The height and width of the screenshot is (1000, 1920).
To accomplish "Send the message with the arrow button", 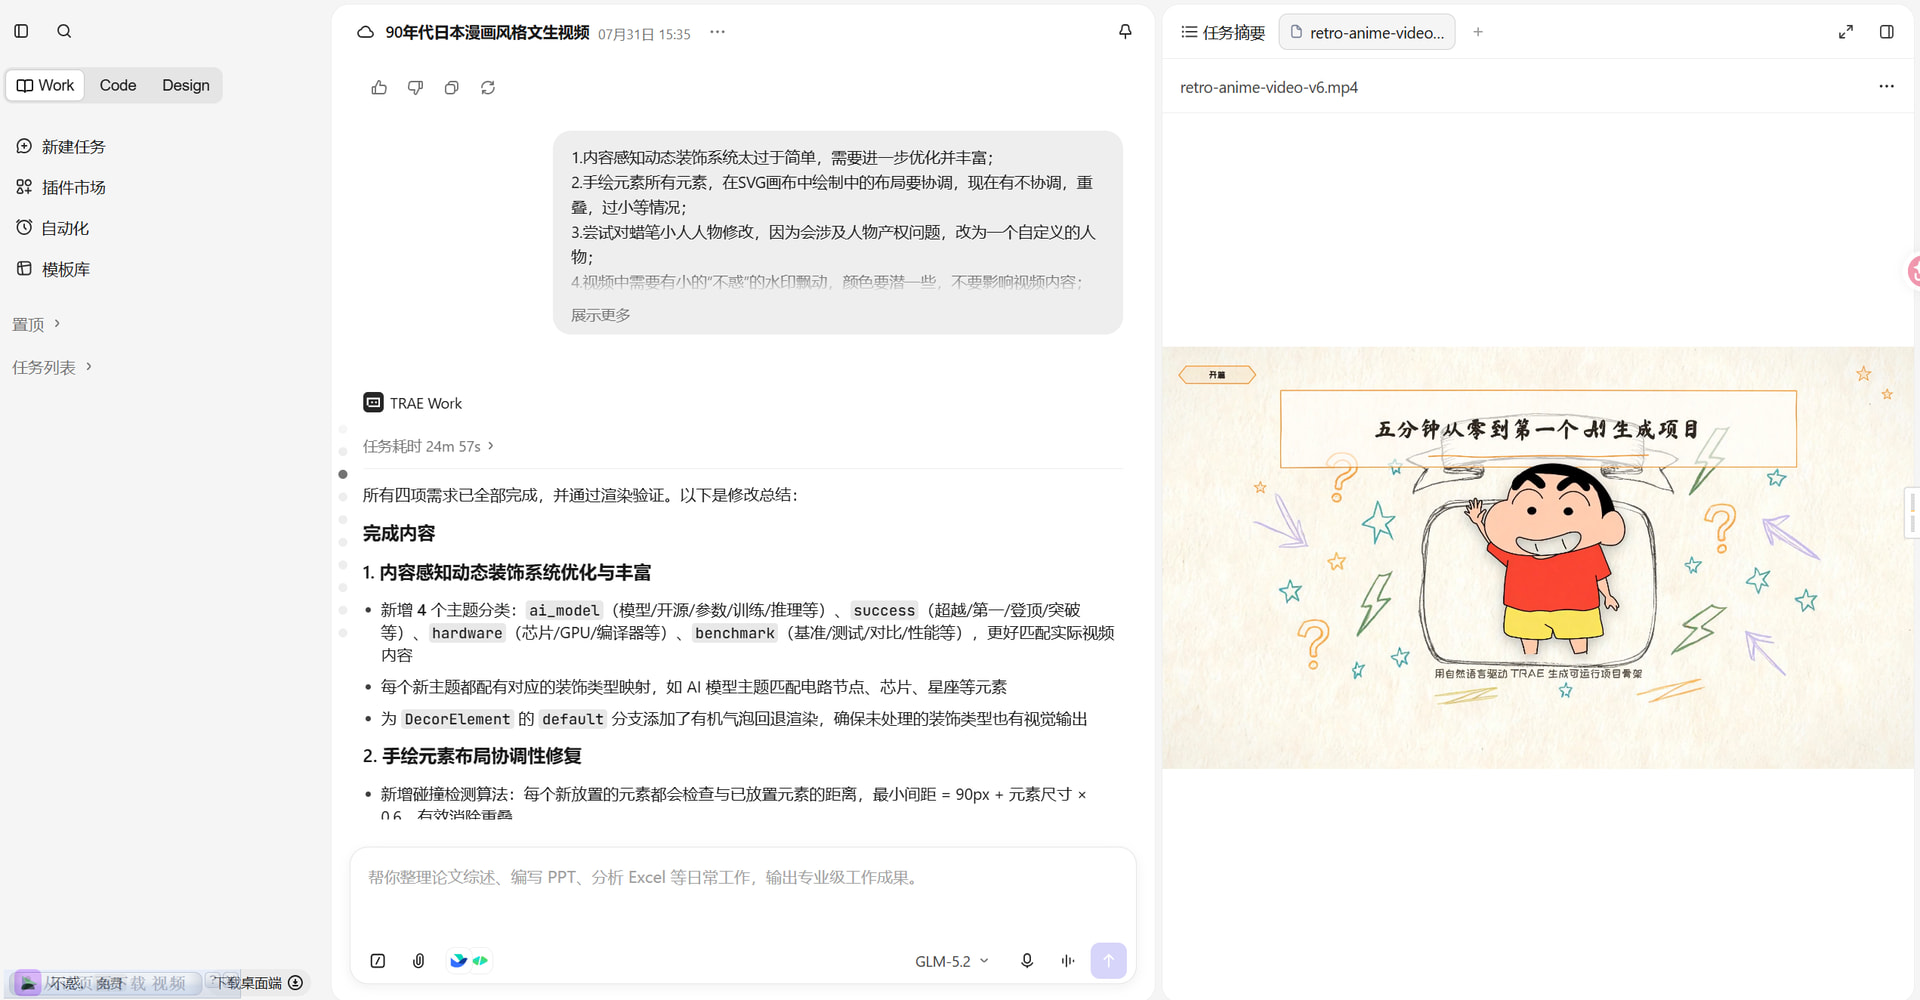I will 1108,961.
